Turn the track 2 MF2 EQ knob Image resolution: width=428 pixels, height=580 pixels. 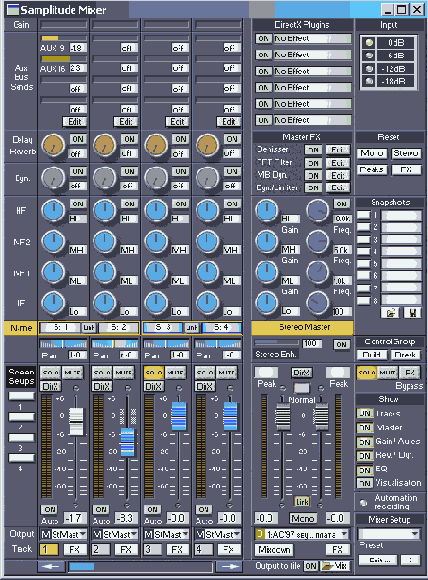pos(105,241)
